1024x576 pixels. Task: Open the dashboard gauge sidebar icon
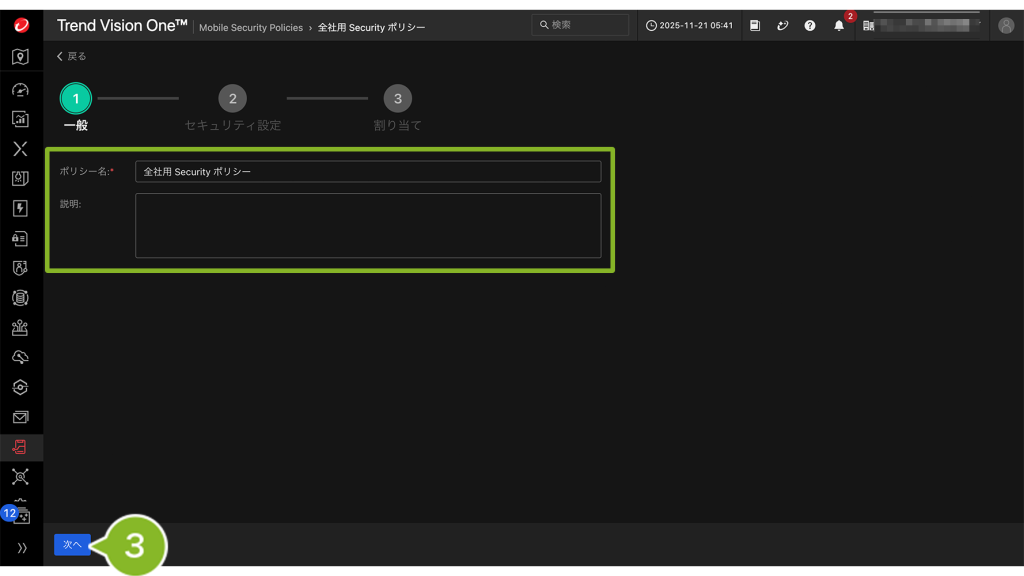pyautogui.click(x=21, y=89)
